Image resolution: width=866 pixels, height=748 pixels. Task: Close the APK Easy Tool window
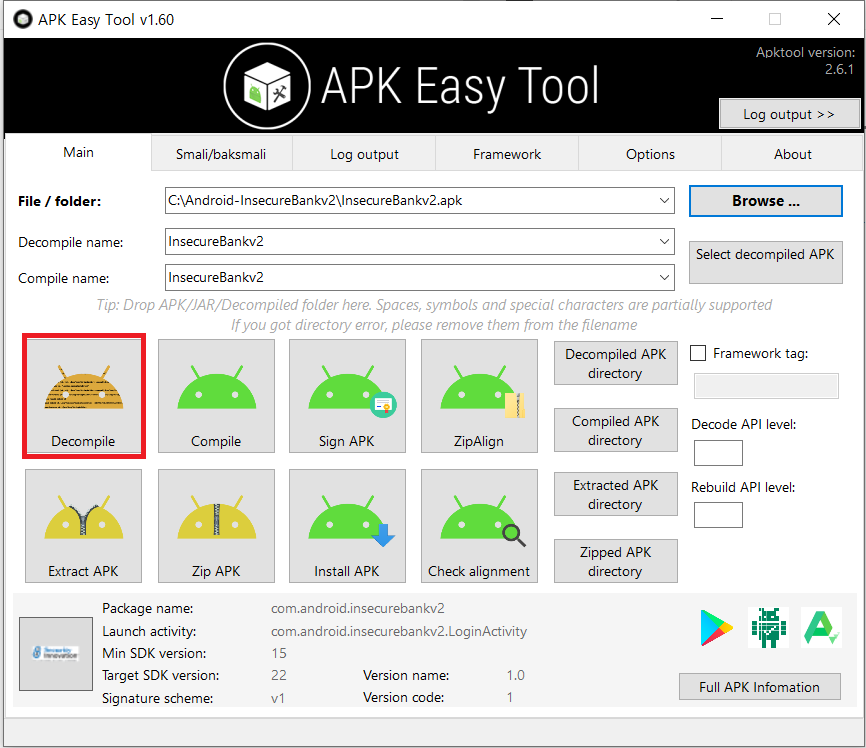pos(834,19)
